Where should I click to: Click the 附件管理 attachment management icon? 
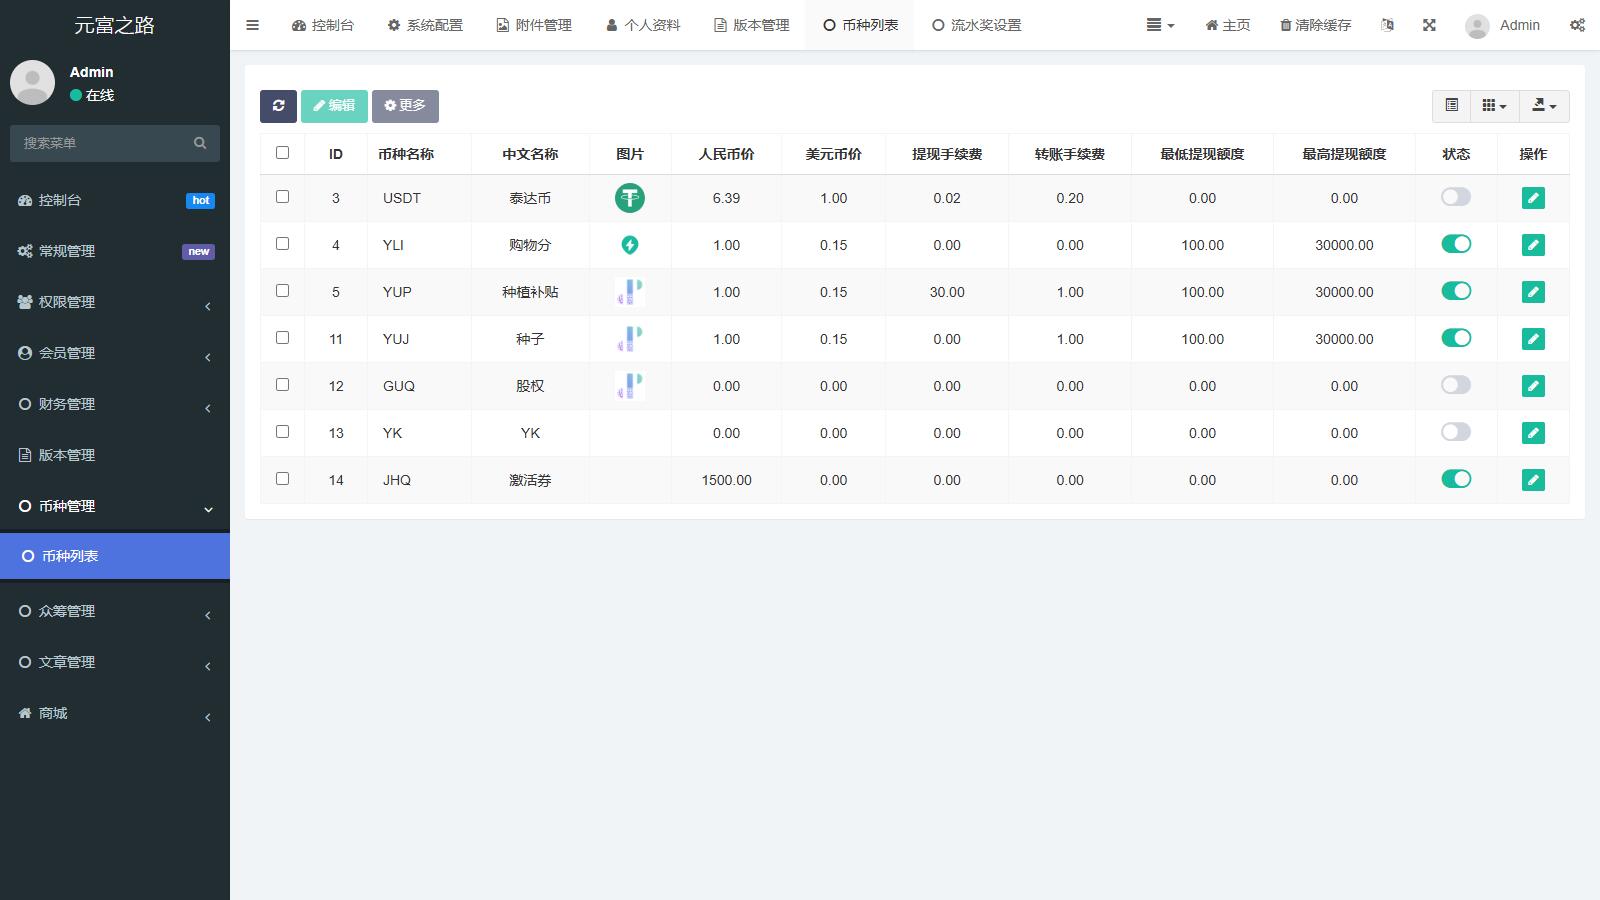pos(533,25)
